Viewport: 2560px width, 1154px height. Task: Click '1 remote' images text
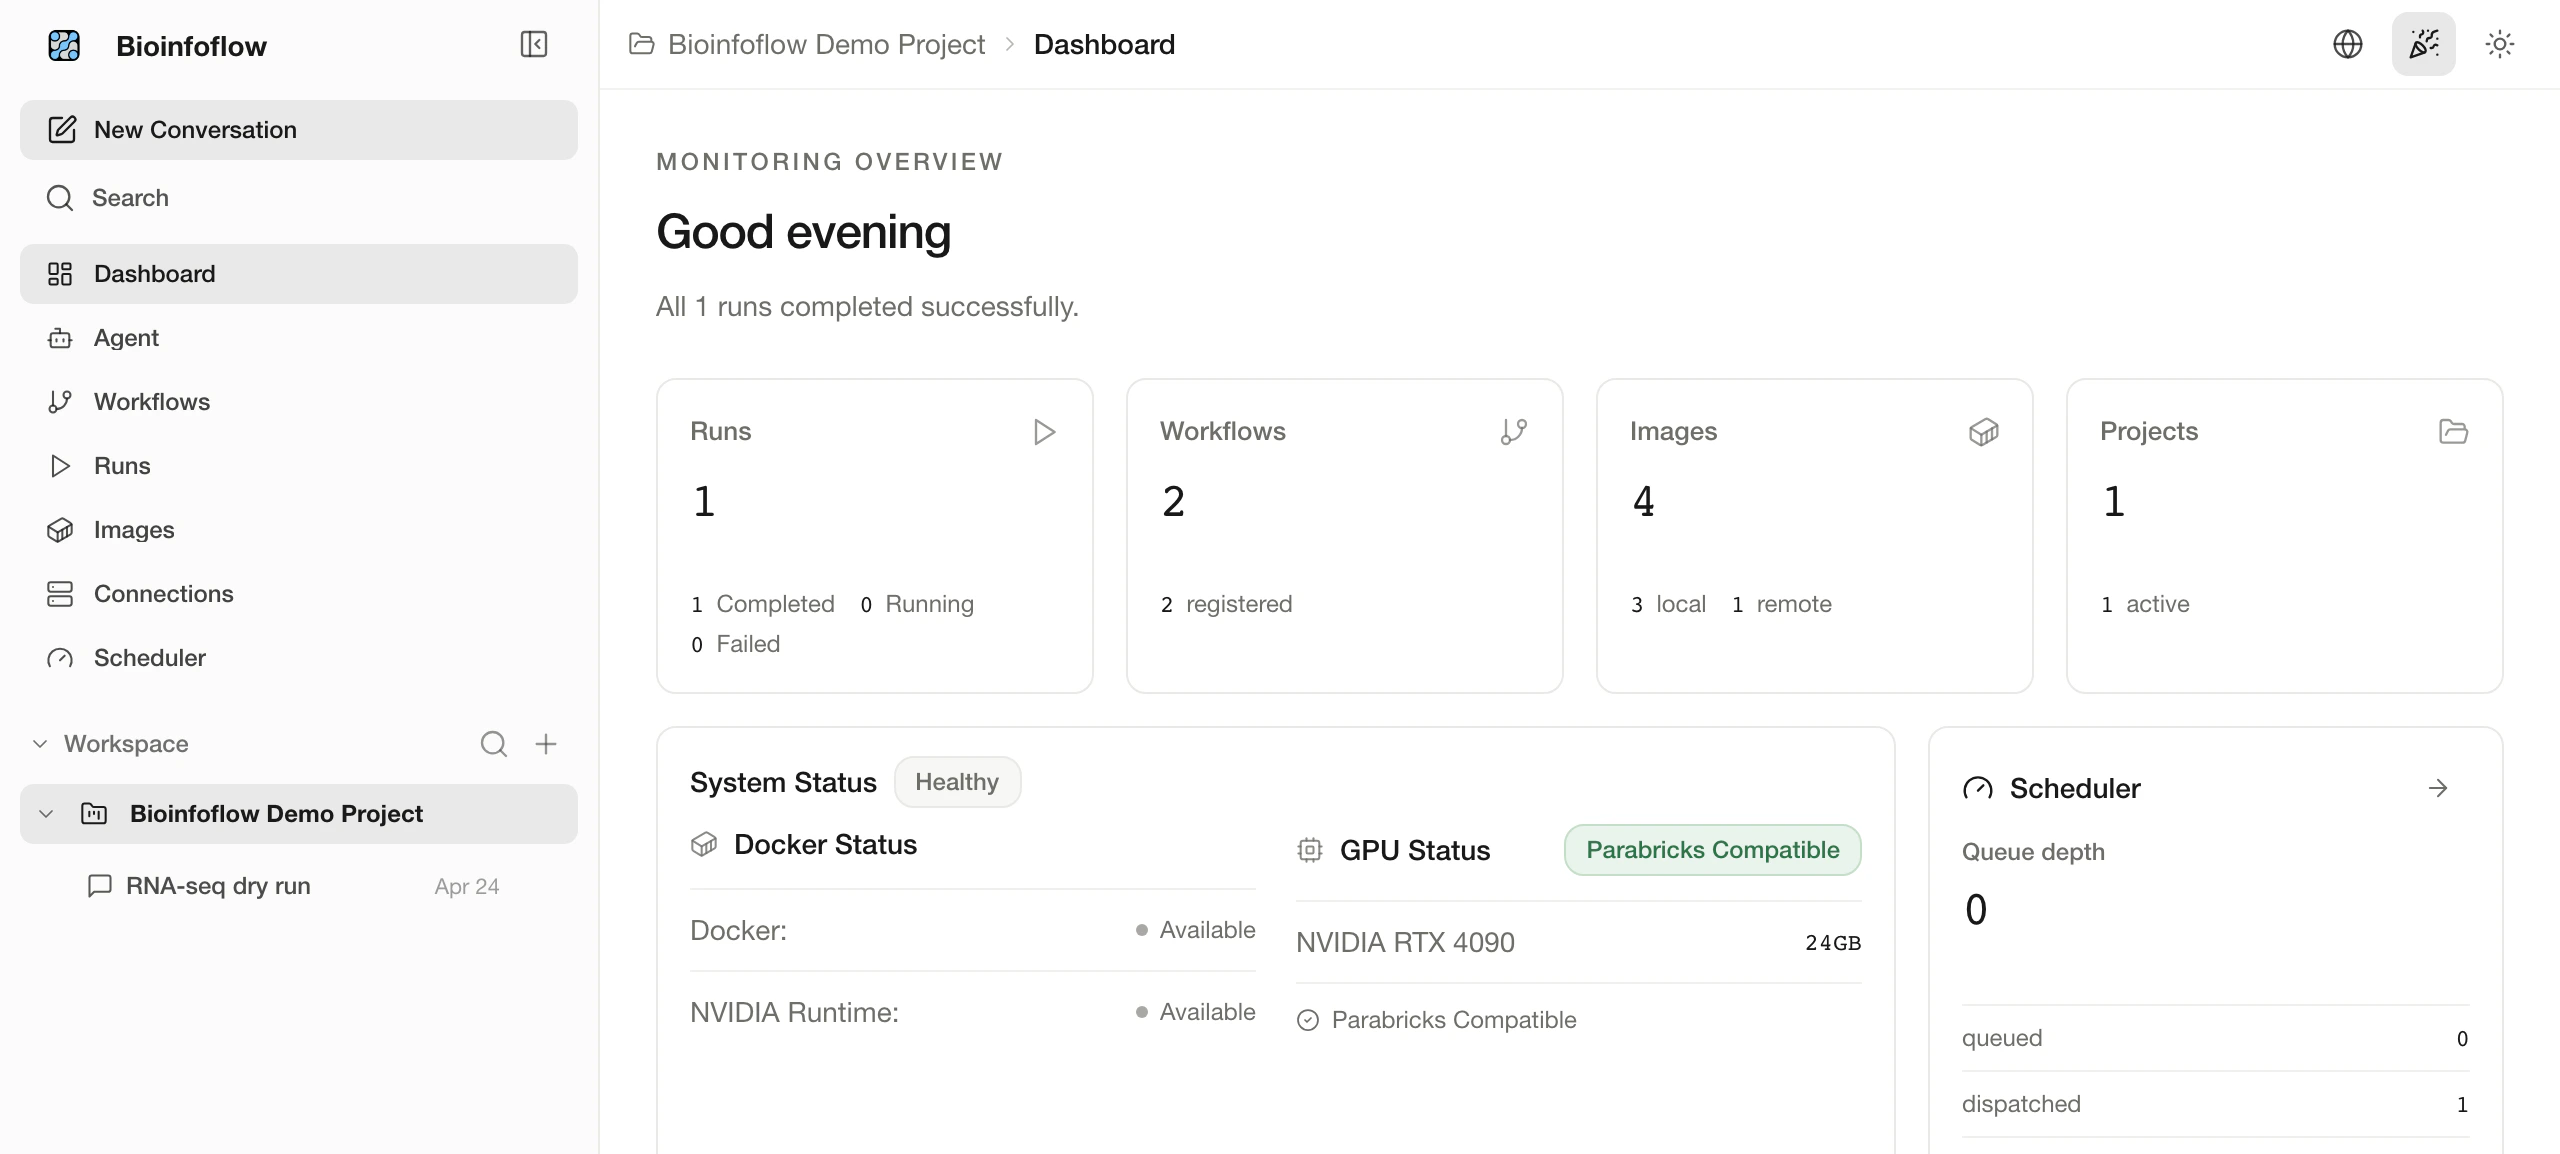tap(1782, 604)
